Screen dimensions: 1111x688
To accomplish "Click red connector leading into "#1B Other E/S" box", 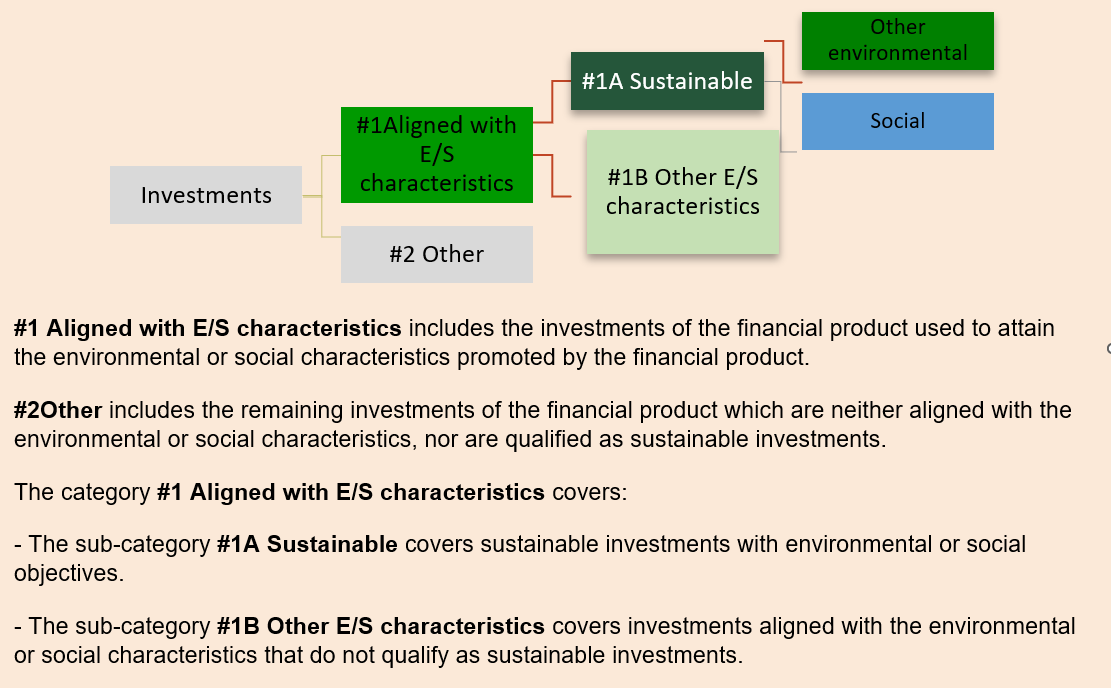I will click(553, 178).
